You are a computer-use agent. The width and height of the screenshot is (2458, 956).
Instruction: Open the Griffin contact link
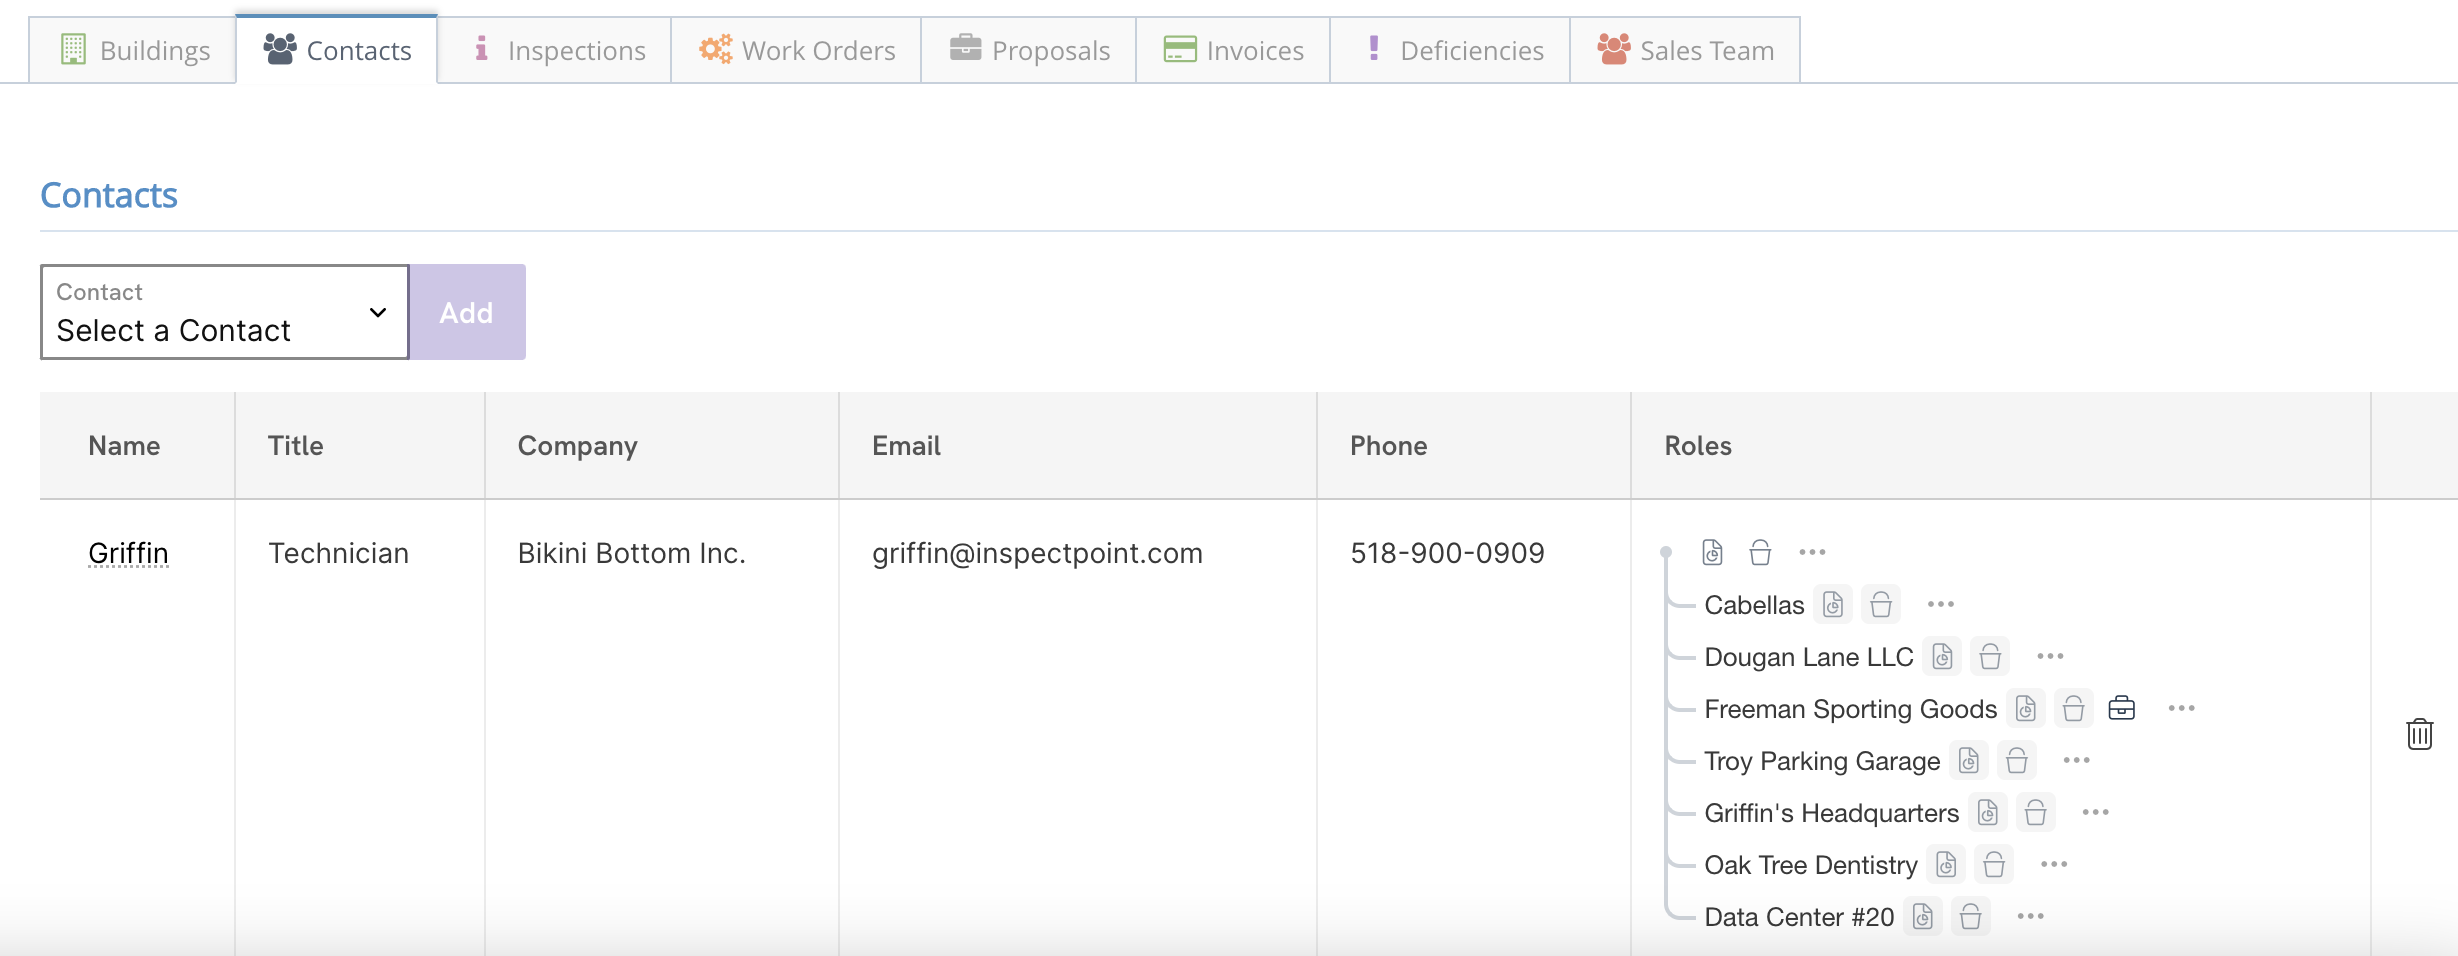click(128, 553)
